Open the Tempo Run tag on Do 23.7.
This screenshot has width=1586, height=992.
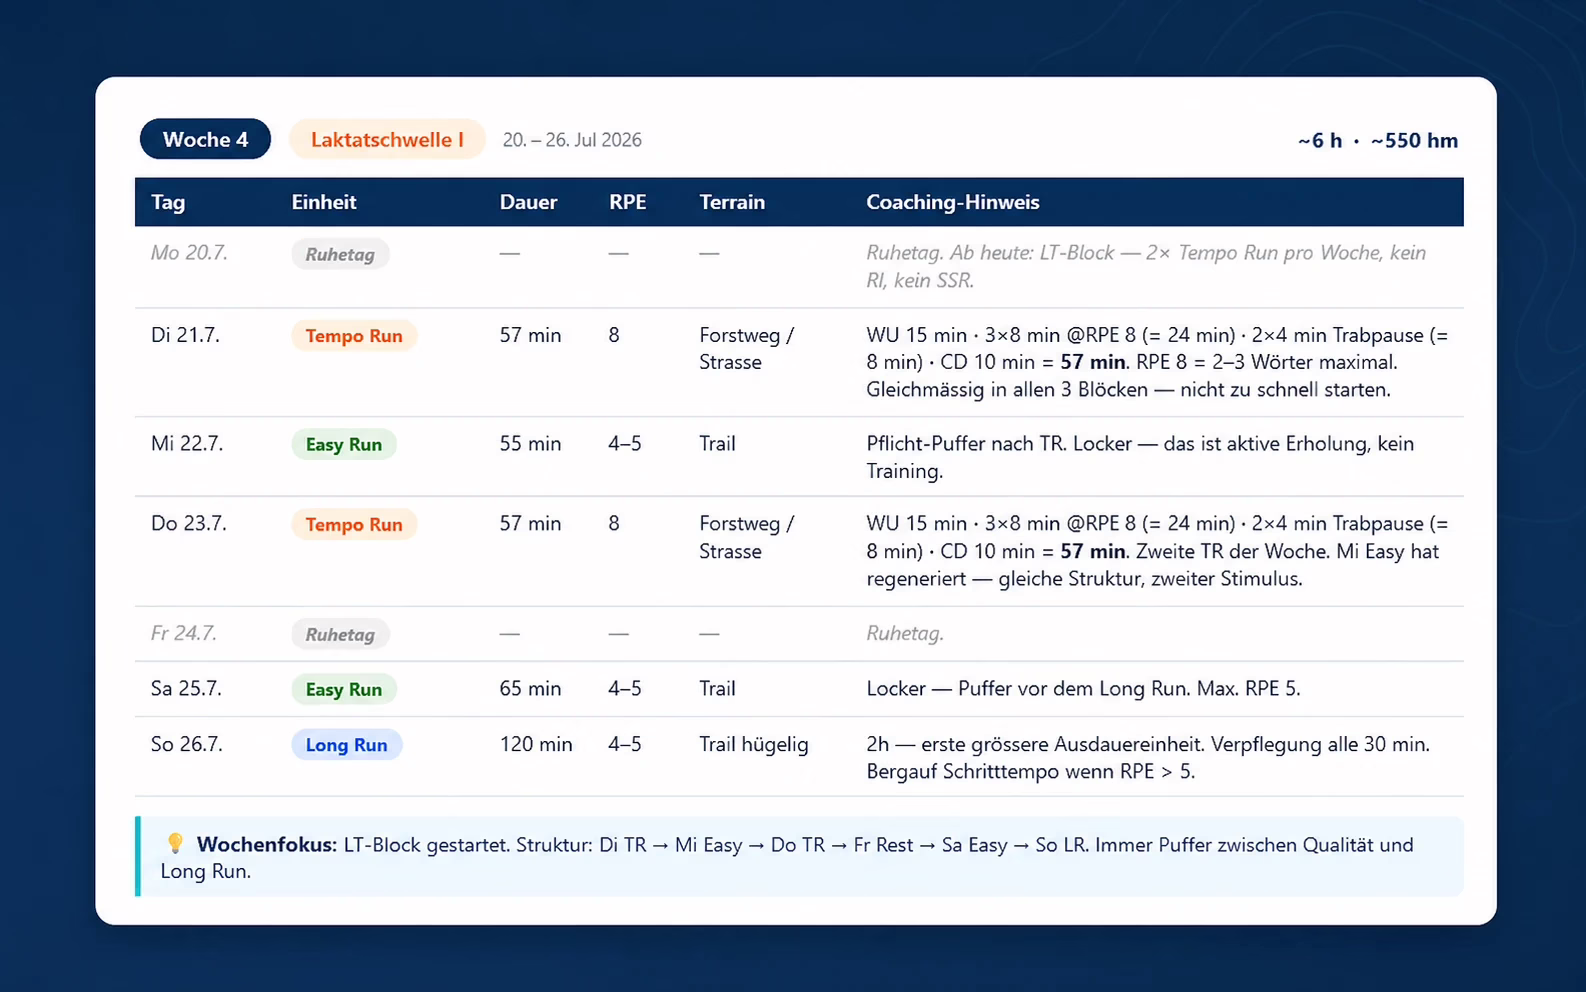pos(354,525)
